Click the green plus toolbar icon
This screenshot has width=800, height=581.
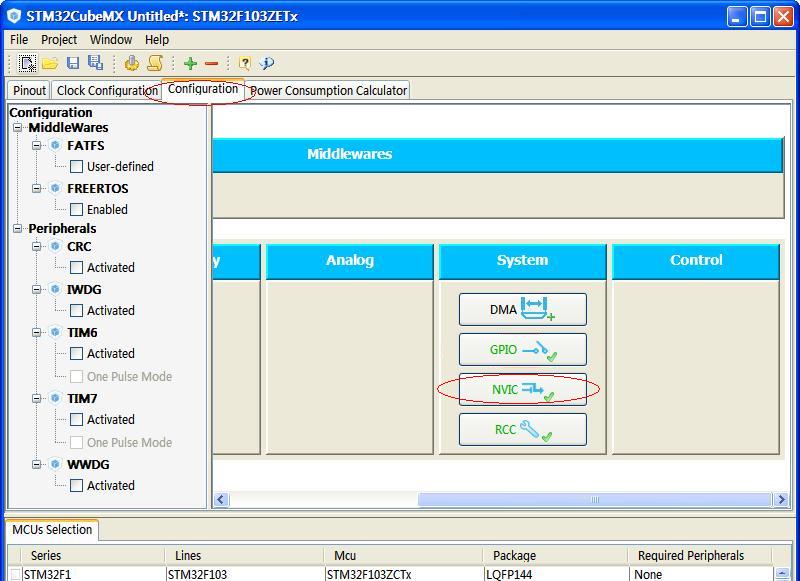point(190,63)
